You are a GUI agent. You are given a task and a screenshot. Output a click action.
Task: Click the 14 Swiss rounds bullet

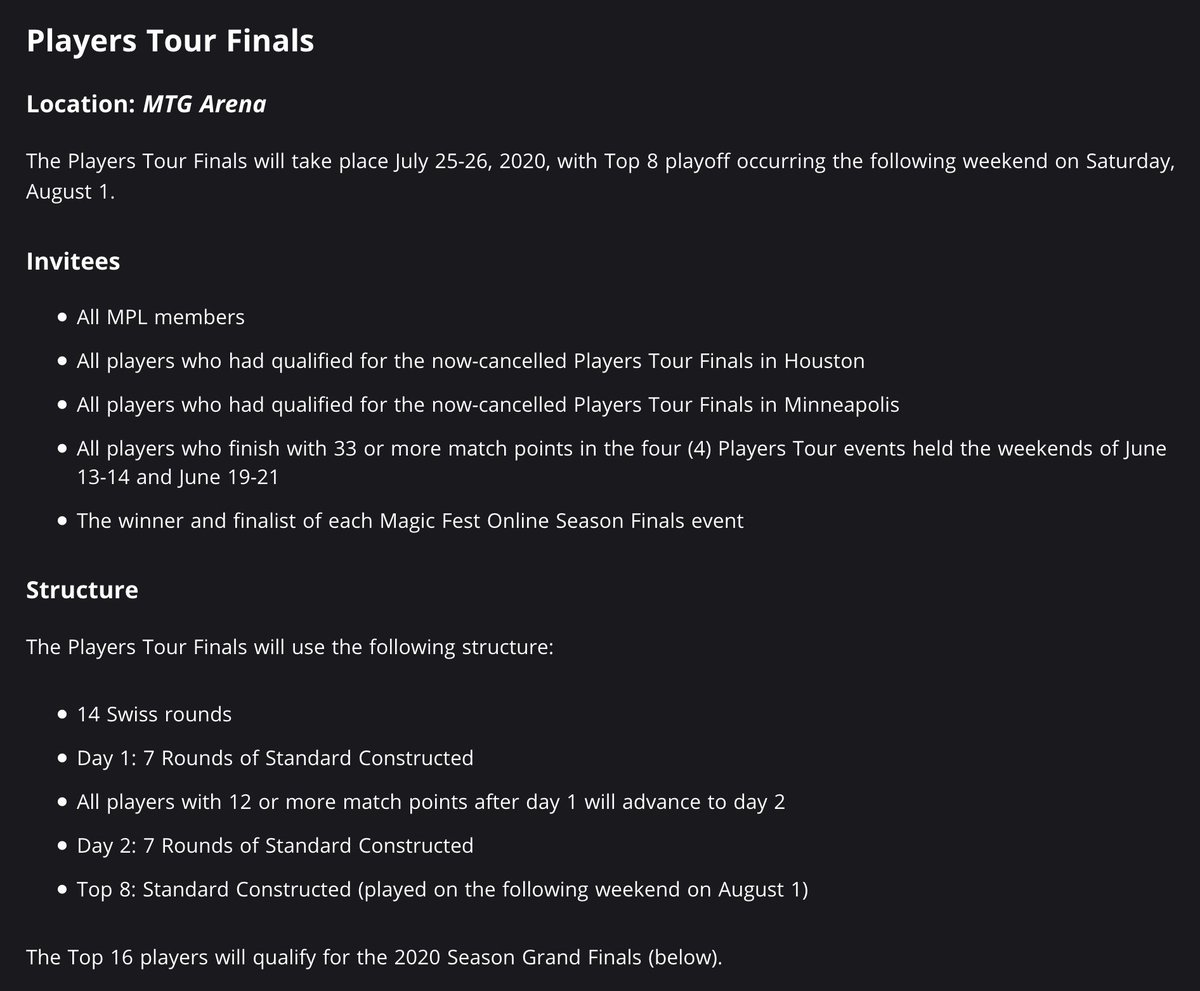click(x=154, y=714)
